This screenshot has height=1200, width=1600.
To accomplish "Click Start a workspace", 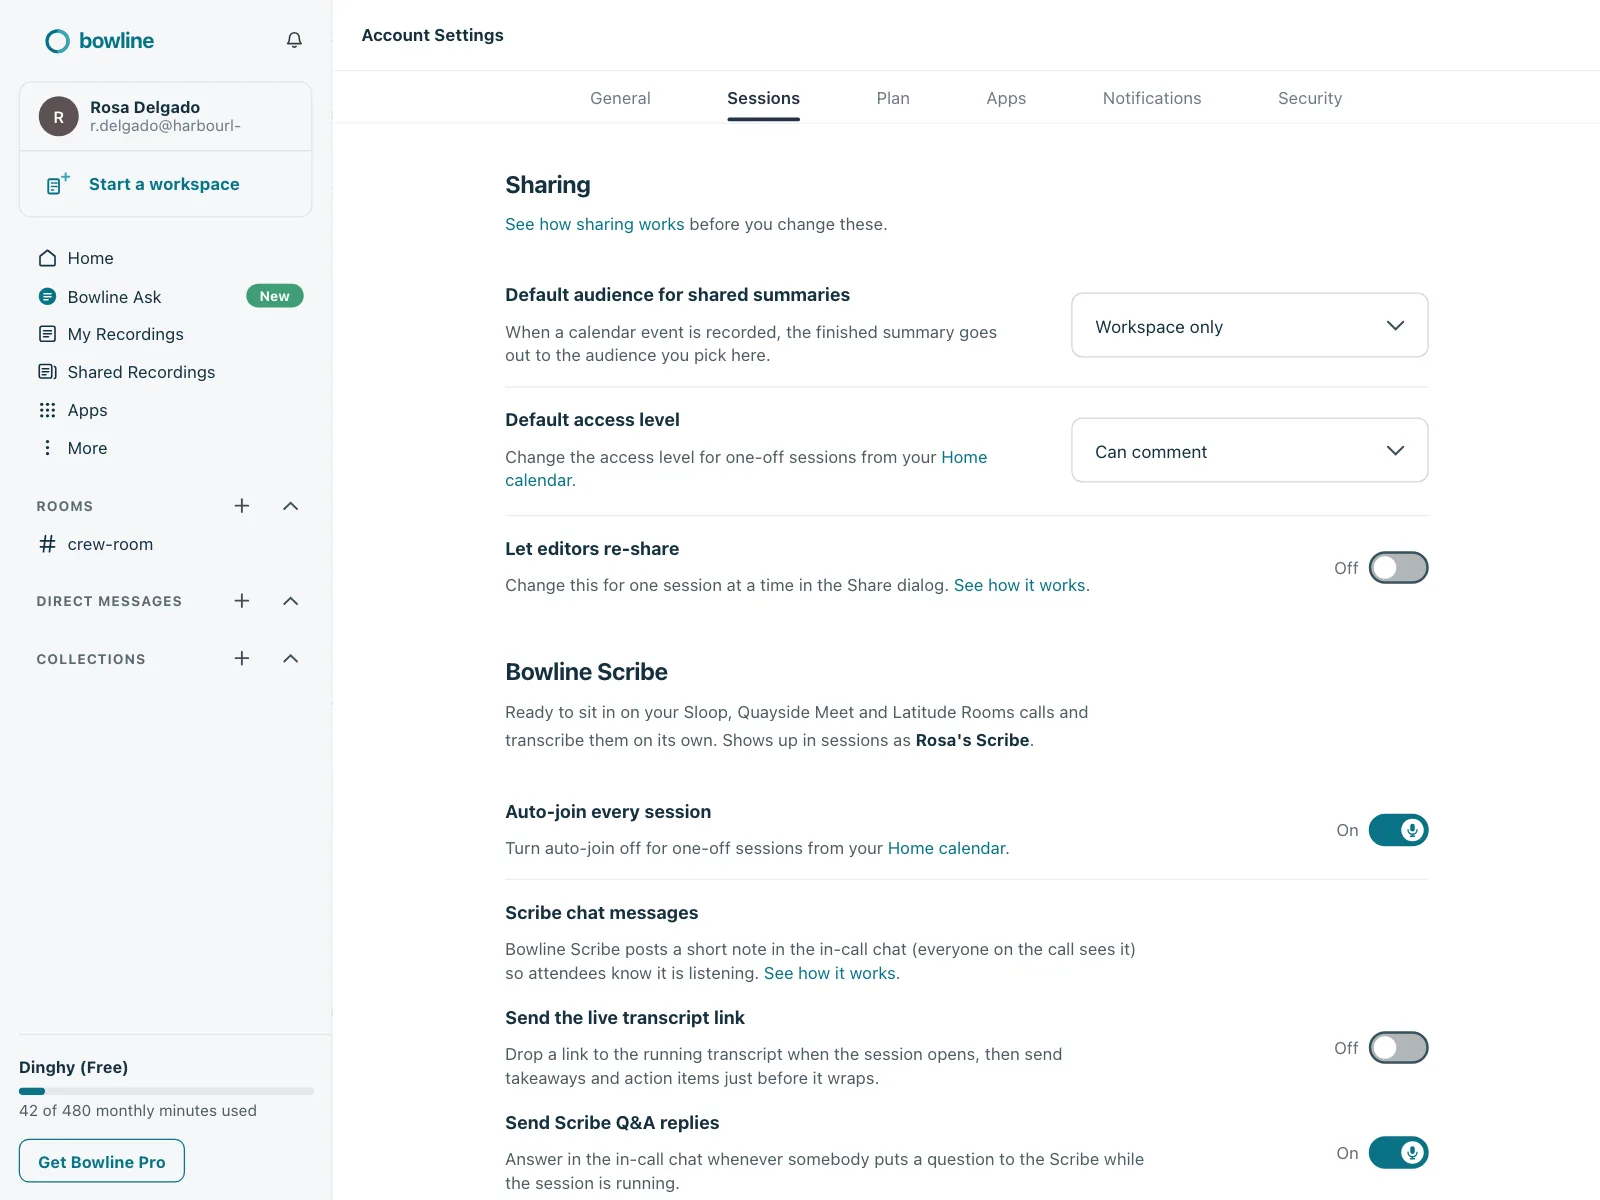I will [164, 184].
